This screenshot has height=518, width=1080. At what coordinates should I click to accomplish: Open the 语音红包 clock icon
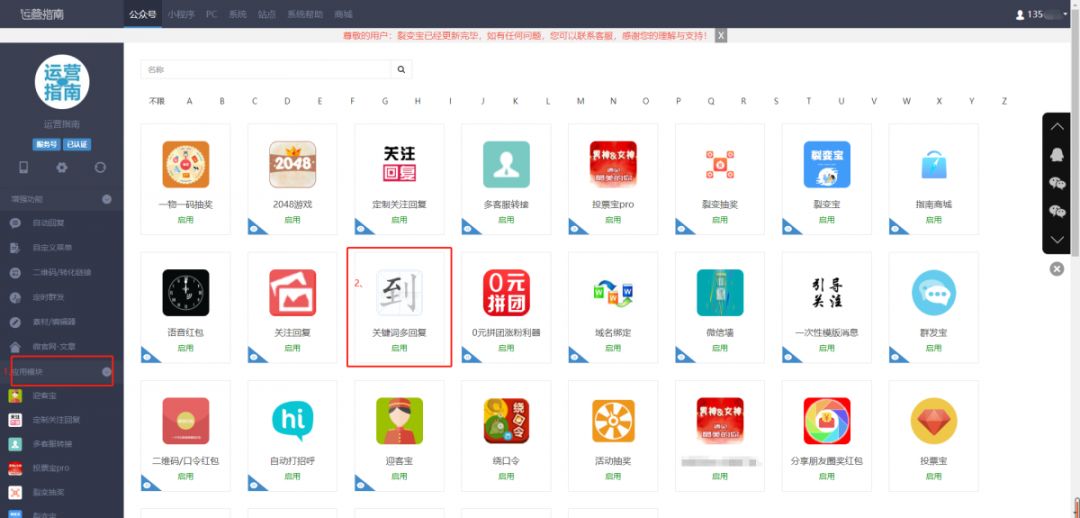pos(185,293)
